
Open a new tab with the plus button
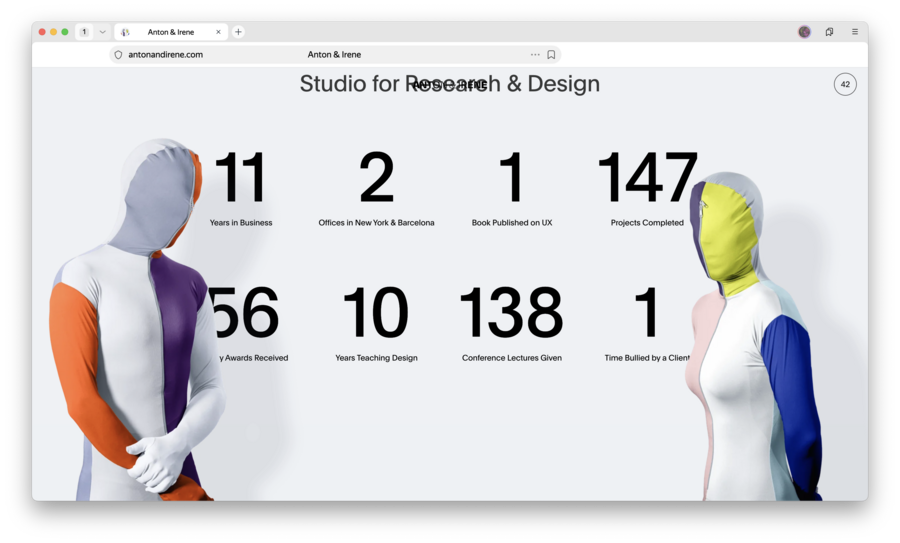pyautogui.click(x=238, y=32)
